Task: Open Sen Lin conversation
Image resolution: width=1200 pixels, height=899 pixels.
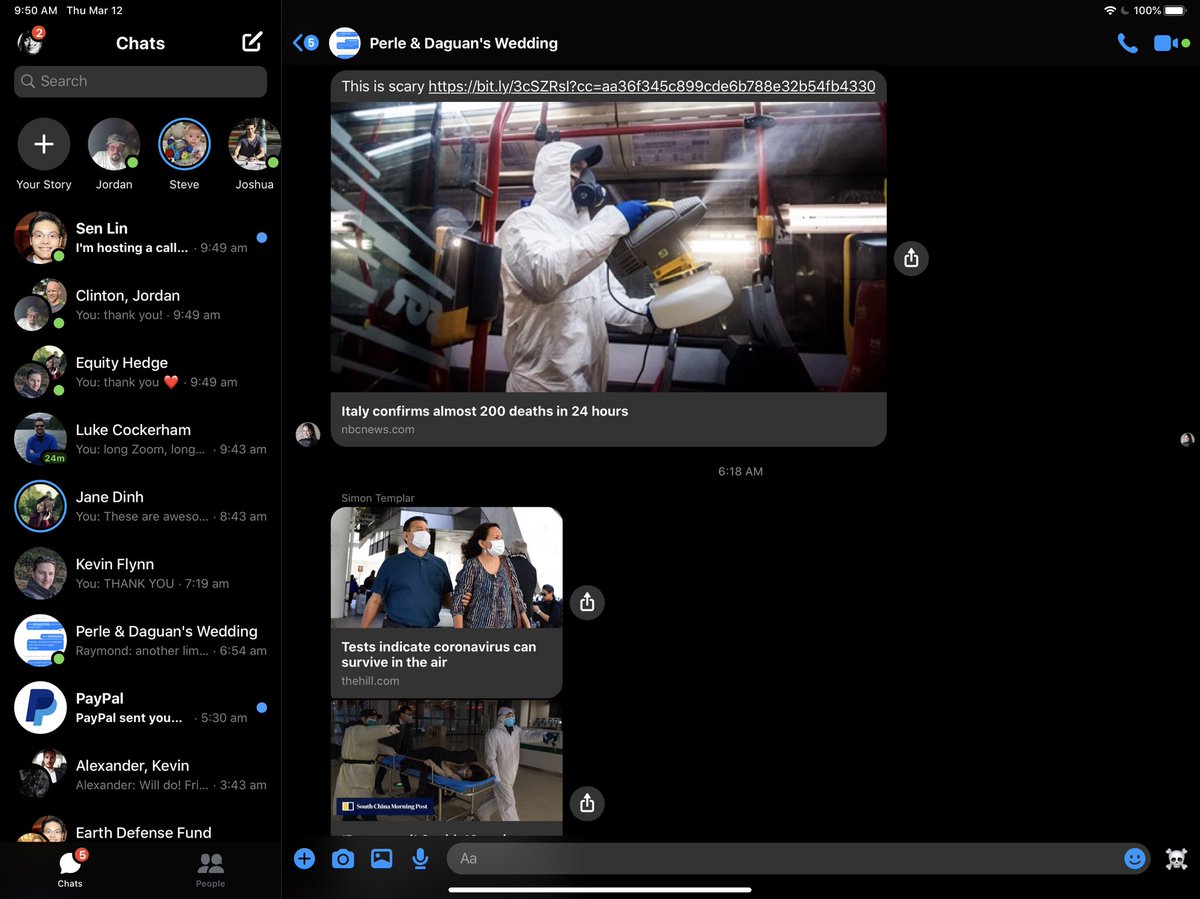Action: [140, 237]
